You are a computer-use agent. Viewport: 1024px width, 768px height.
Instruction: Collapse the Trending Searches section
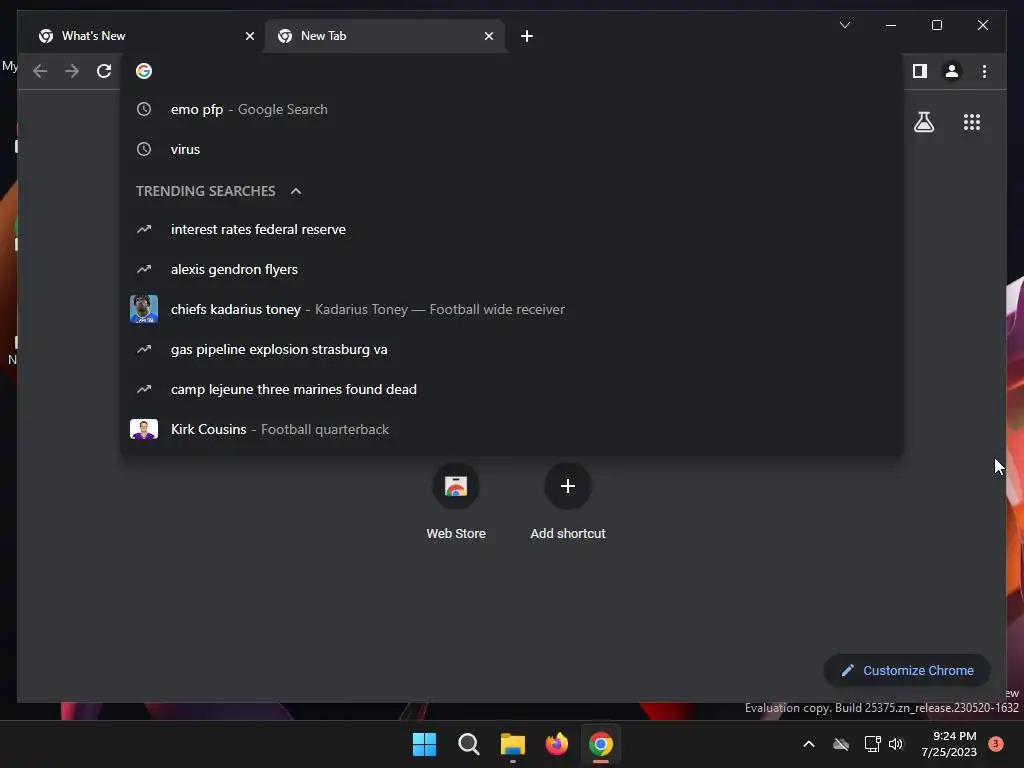click(x=296, y=191)
